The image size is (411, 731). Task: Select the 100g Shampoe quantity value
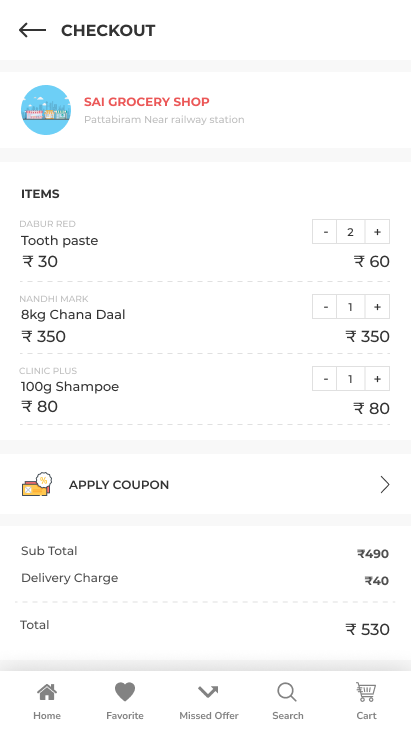pyautogui.click(x=350, y=379)
